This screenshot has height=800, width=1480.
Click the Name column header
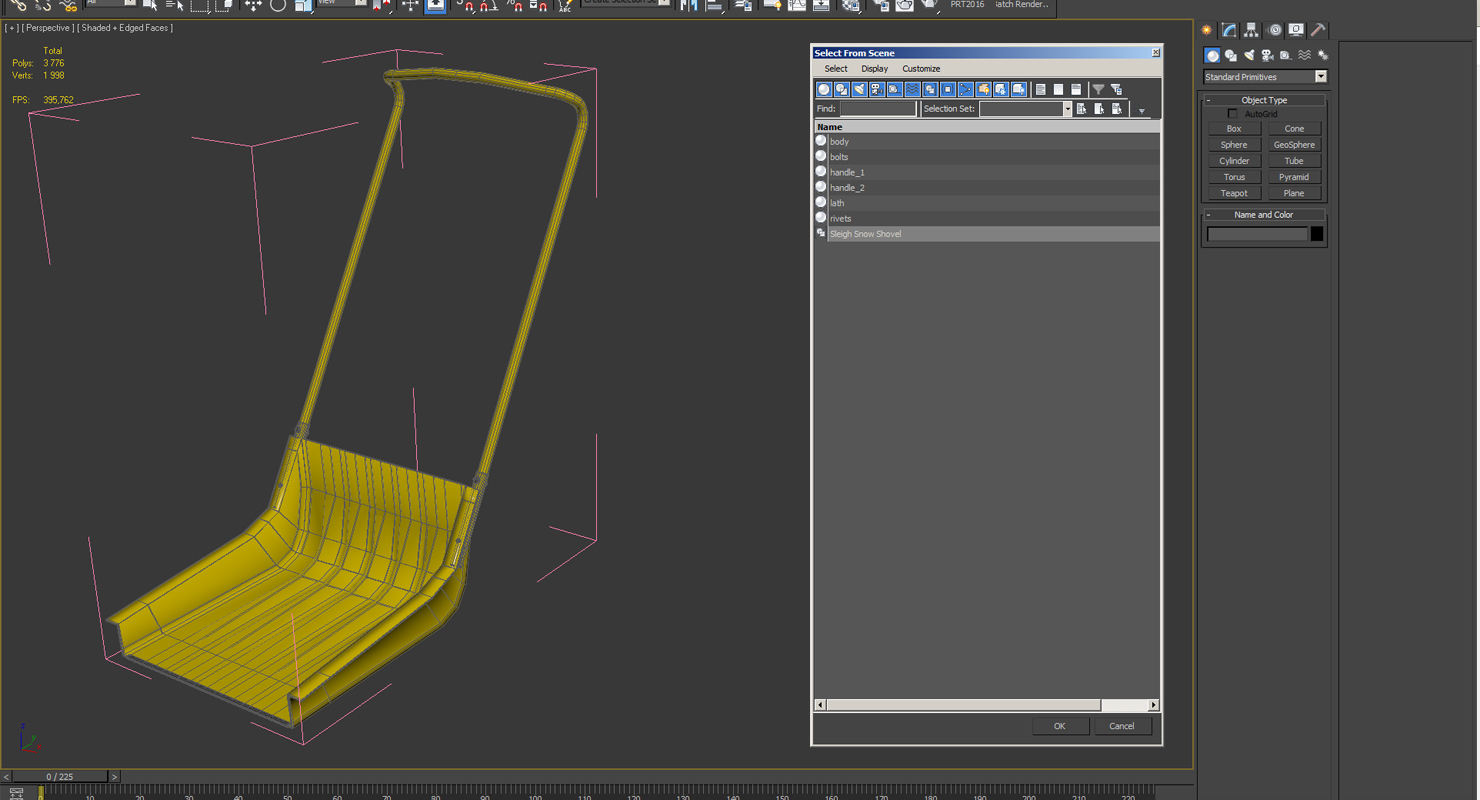click(987, 127)
